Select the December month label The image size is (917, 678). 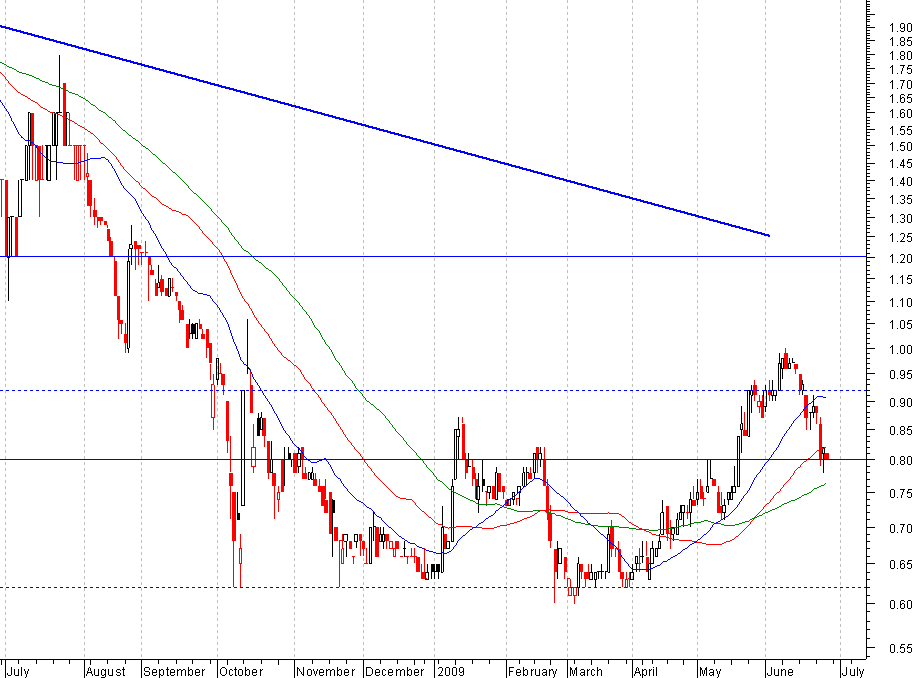point(395,671)
